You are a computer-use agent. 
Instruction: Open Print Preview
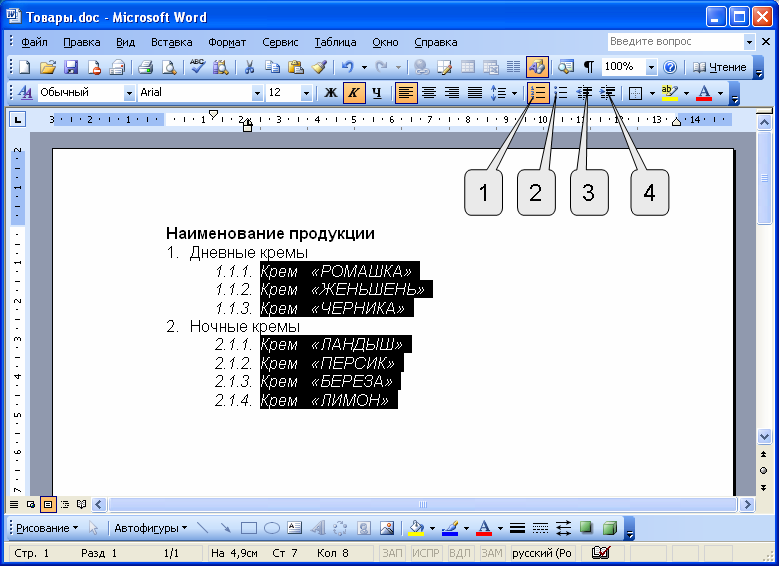coord(169,67)
